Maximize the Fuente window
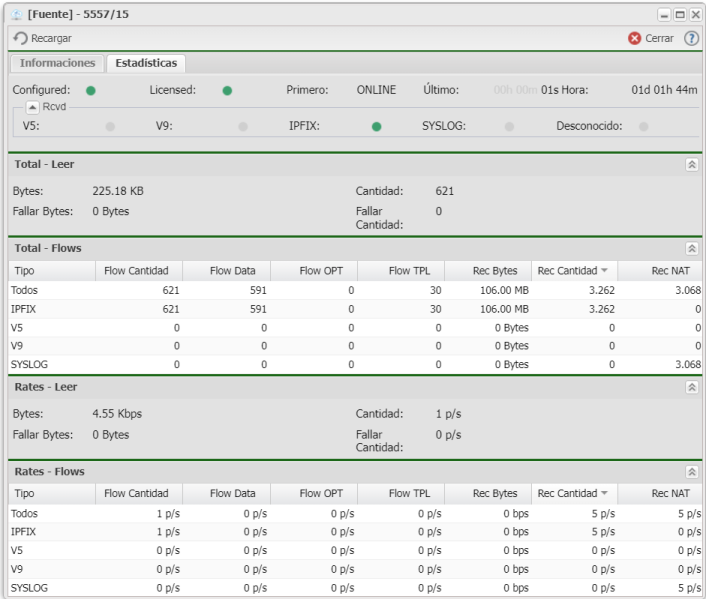Image resolution: width=706 pixels, height=599 pixels. click(679, 14)
